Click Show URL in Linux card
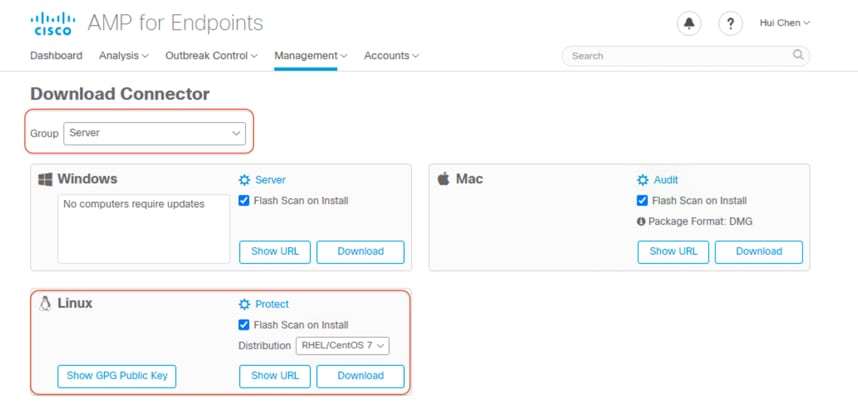 click(x=275, y=376)
